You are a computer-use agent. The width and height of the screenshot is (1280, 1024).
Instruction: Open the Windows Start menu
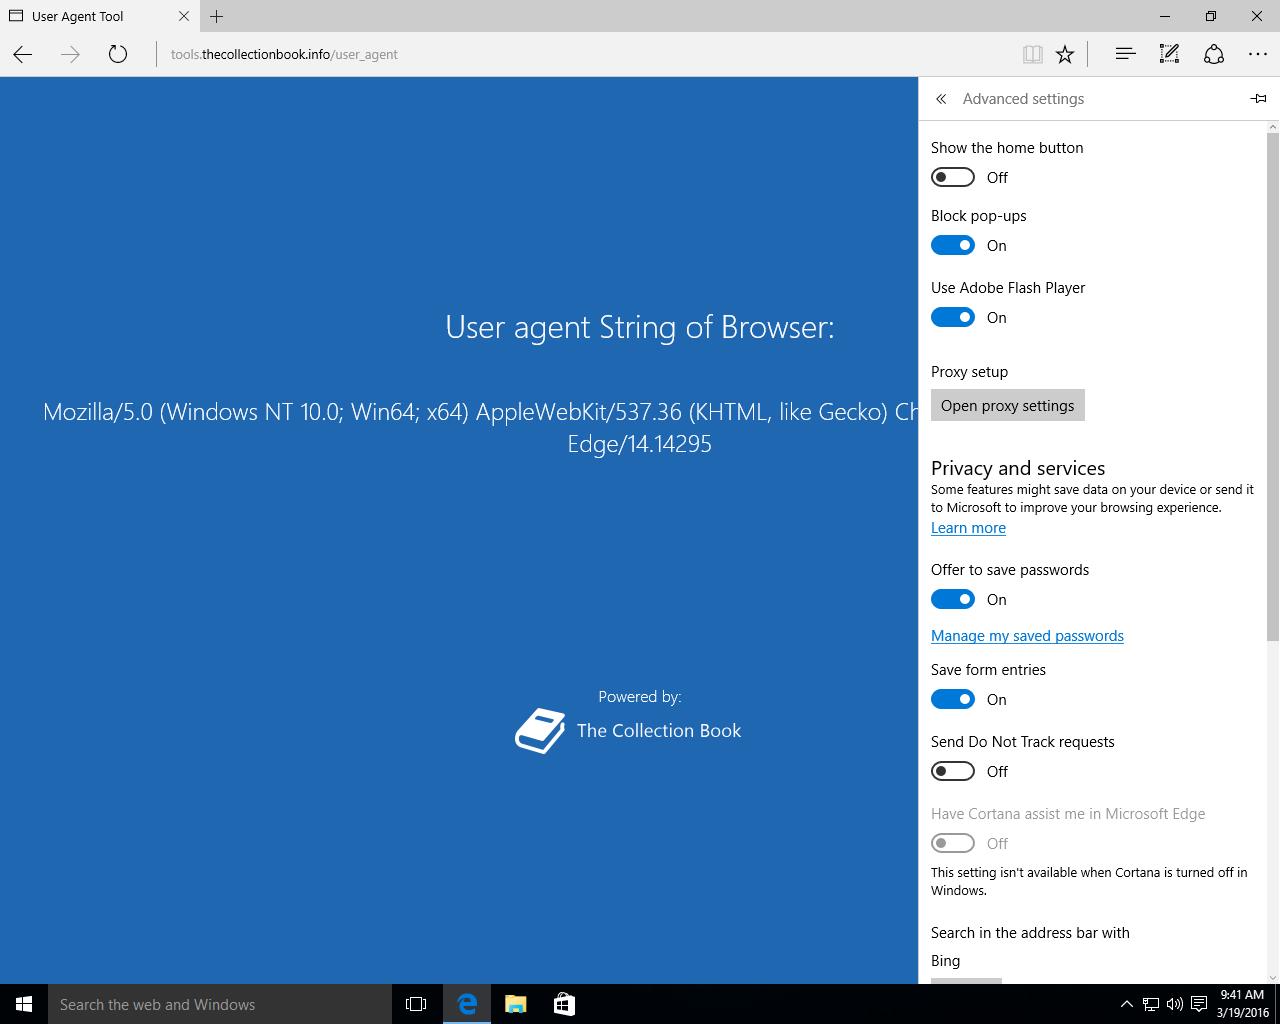24,1004
